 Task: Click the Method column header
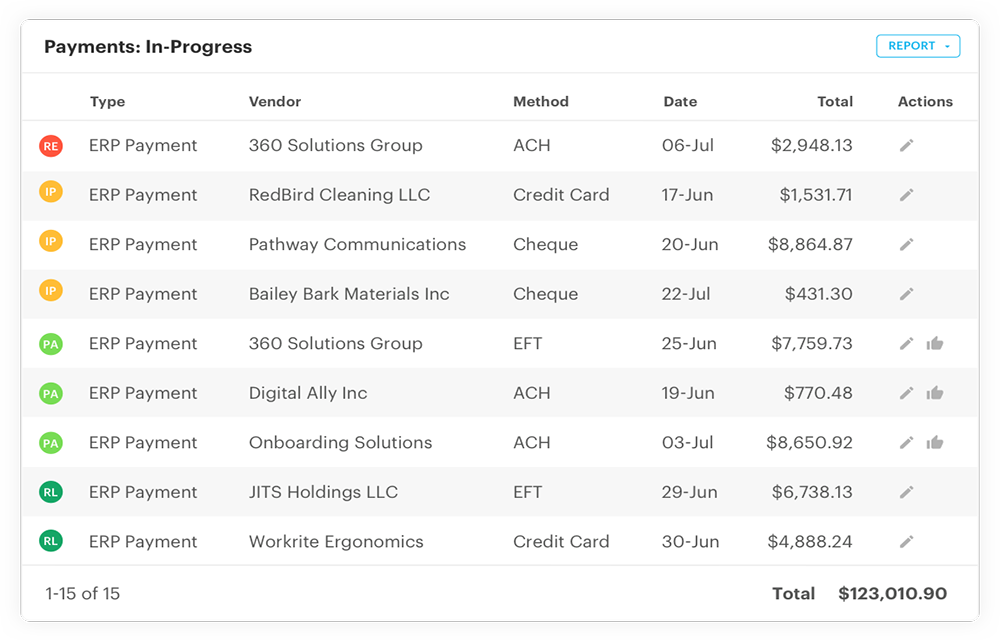click(x=541, y=102)
